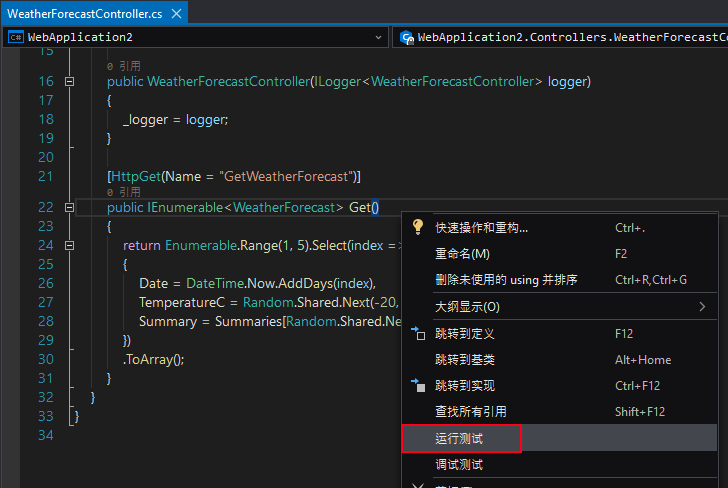The image size is (728, 488).
Task: Collapse the constructor at line 16
Action: coord(69,82)
